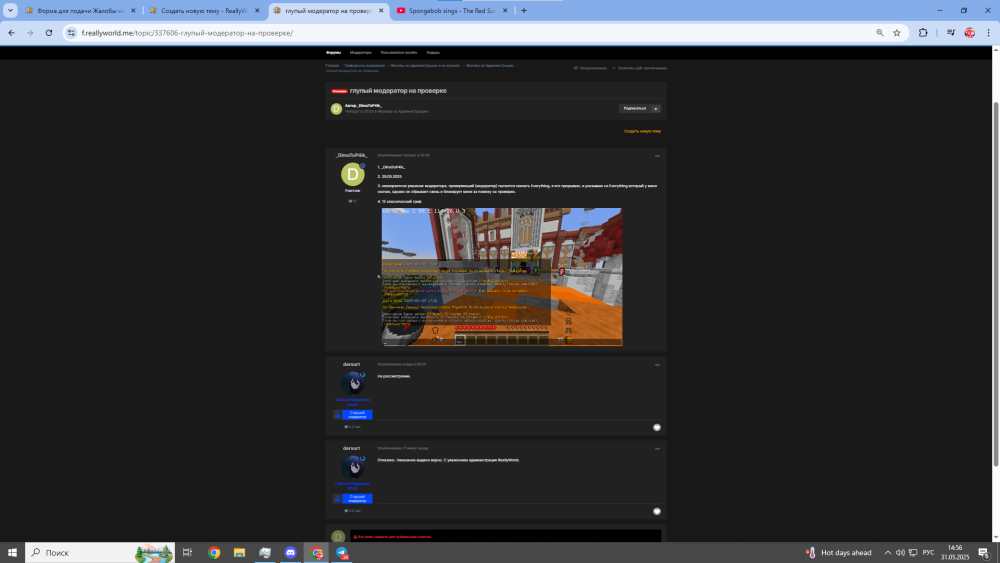The width and height of the screenshot is (1000, 563).
Task: Open site information icon in address bar
Action: coord(71,33)
